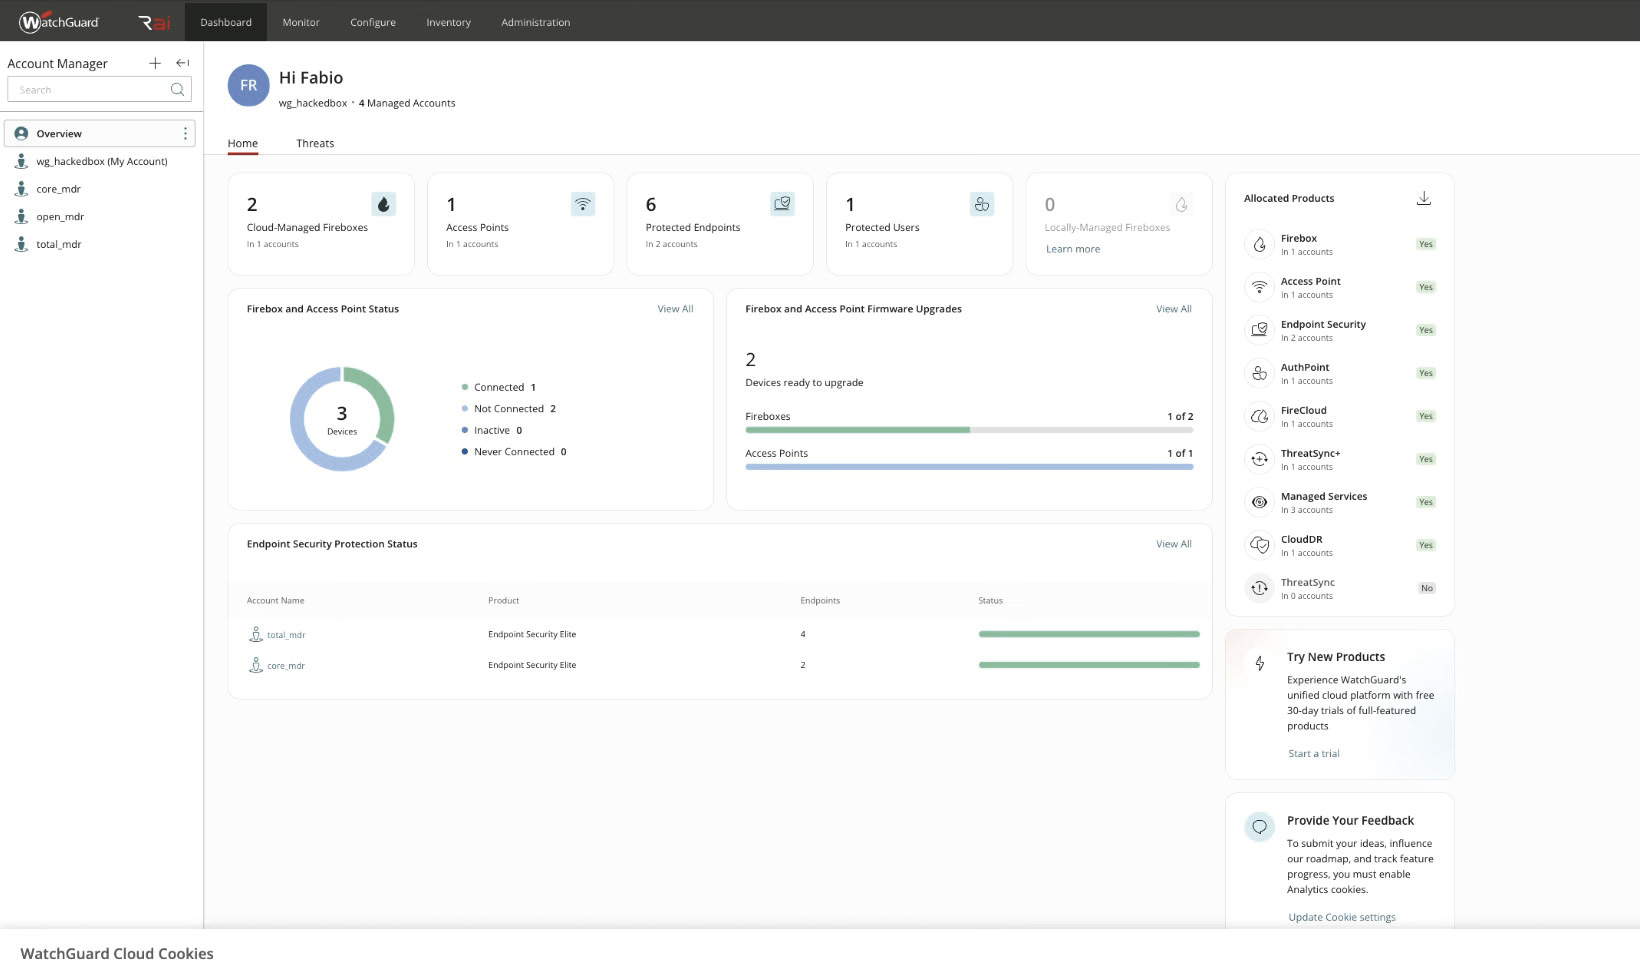Image resolution: width=1640 pixels, height=962 pixels.
Task: Collapse the Account Manager panel arrow
Action: (x=183, y=63)
